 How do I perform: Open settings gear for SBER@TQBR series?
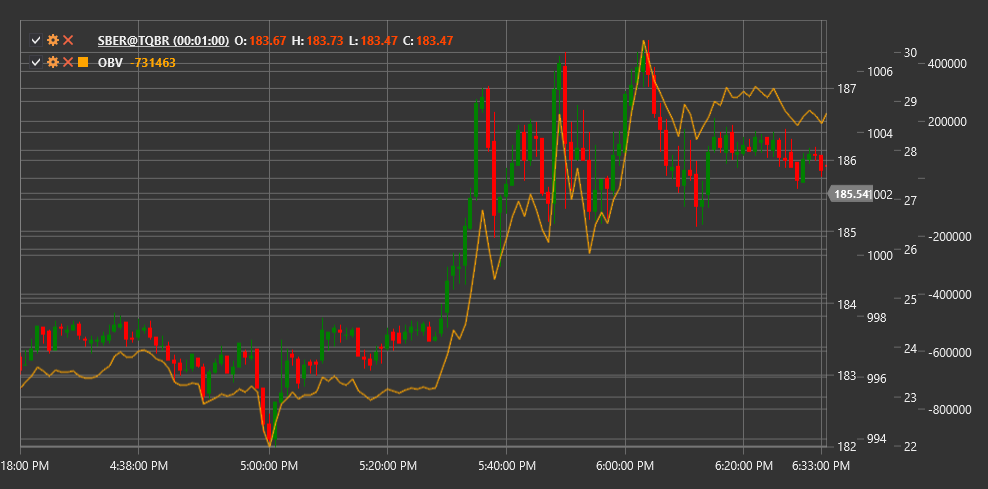pos(53,40)
